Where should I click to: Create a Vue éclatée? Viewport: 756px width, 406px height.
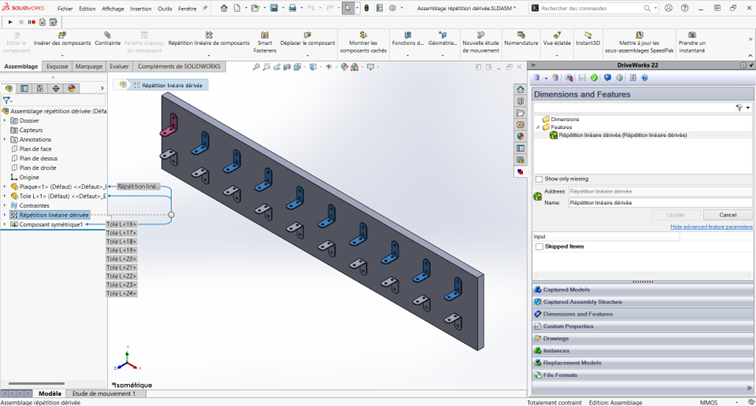click(x=557, y=39)
